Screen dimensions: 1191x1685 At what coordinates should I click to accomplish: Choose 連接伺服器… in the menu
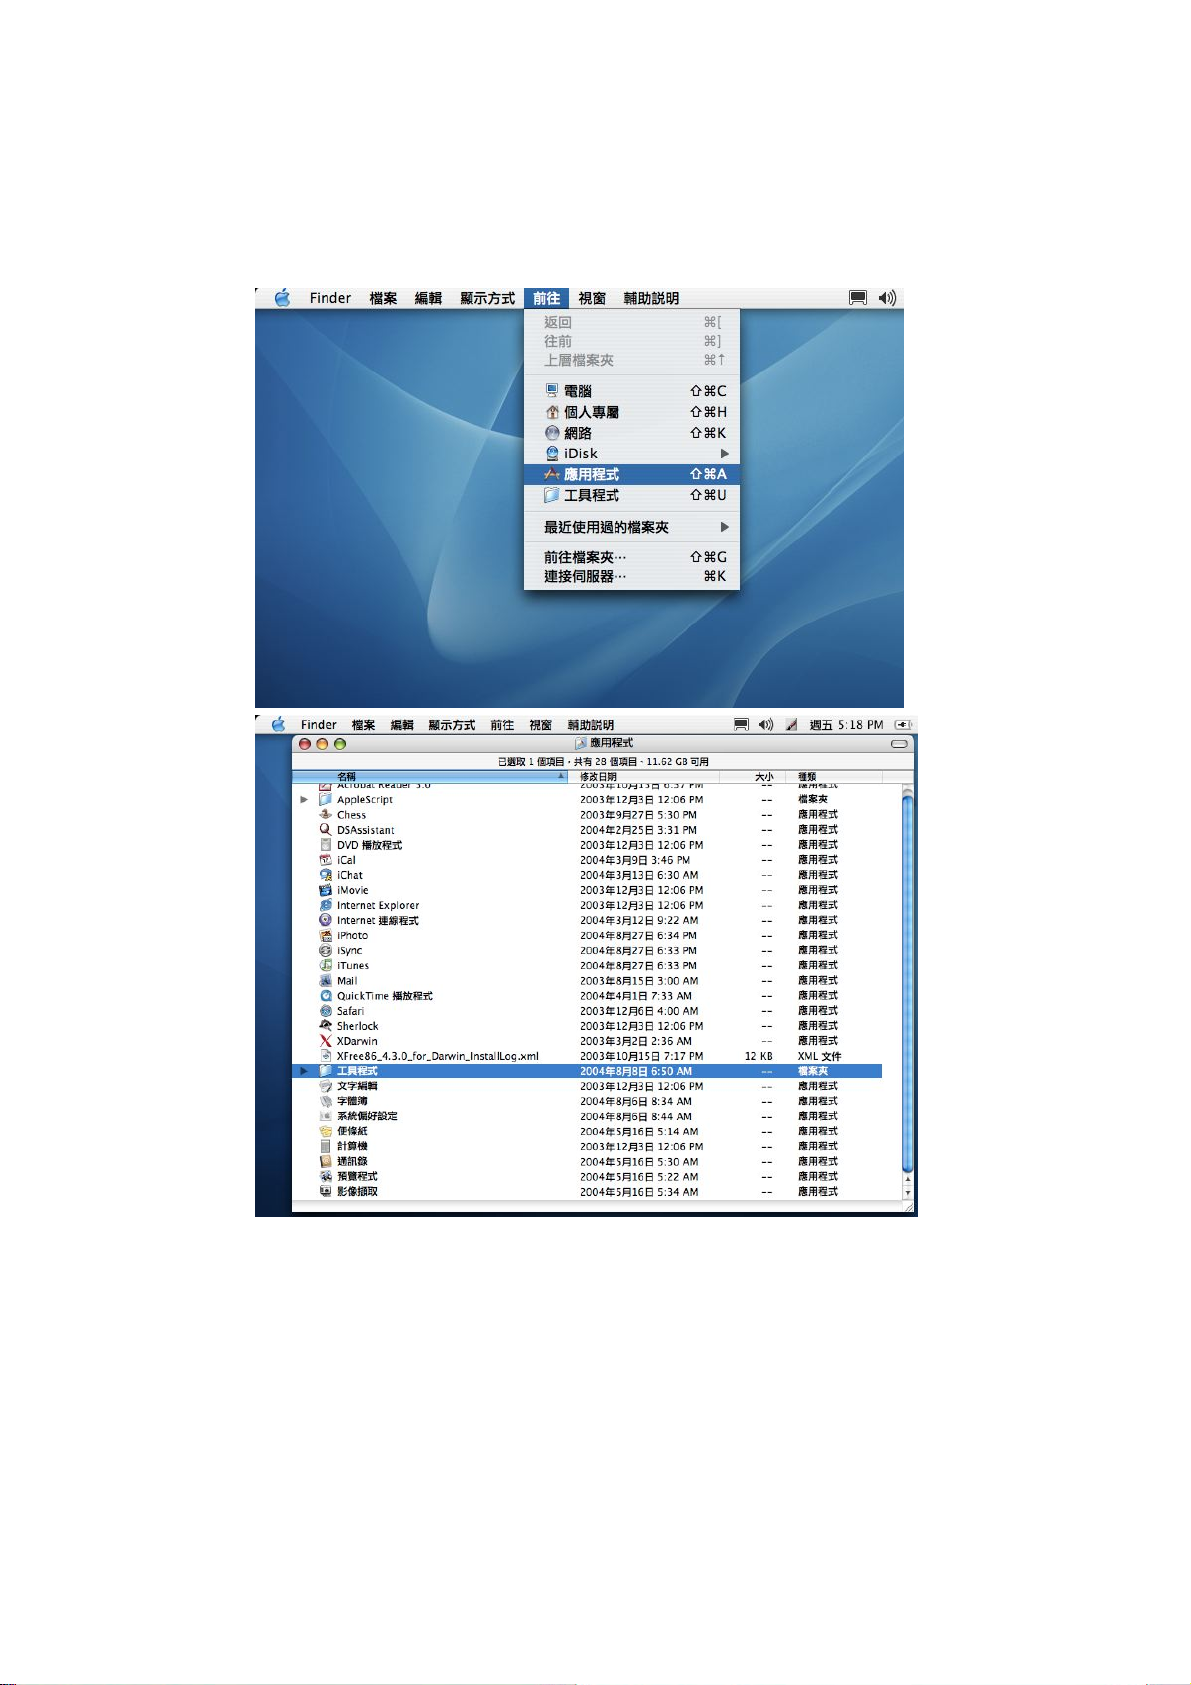(632, 576)
